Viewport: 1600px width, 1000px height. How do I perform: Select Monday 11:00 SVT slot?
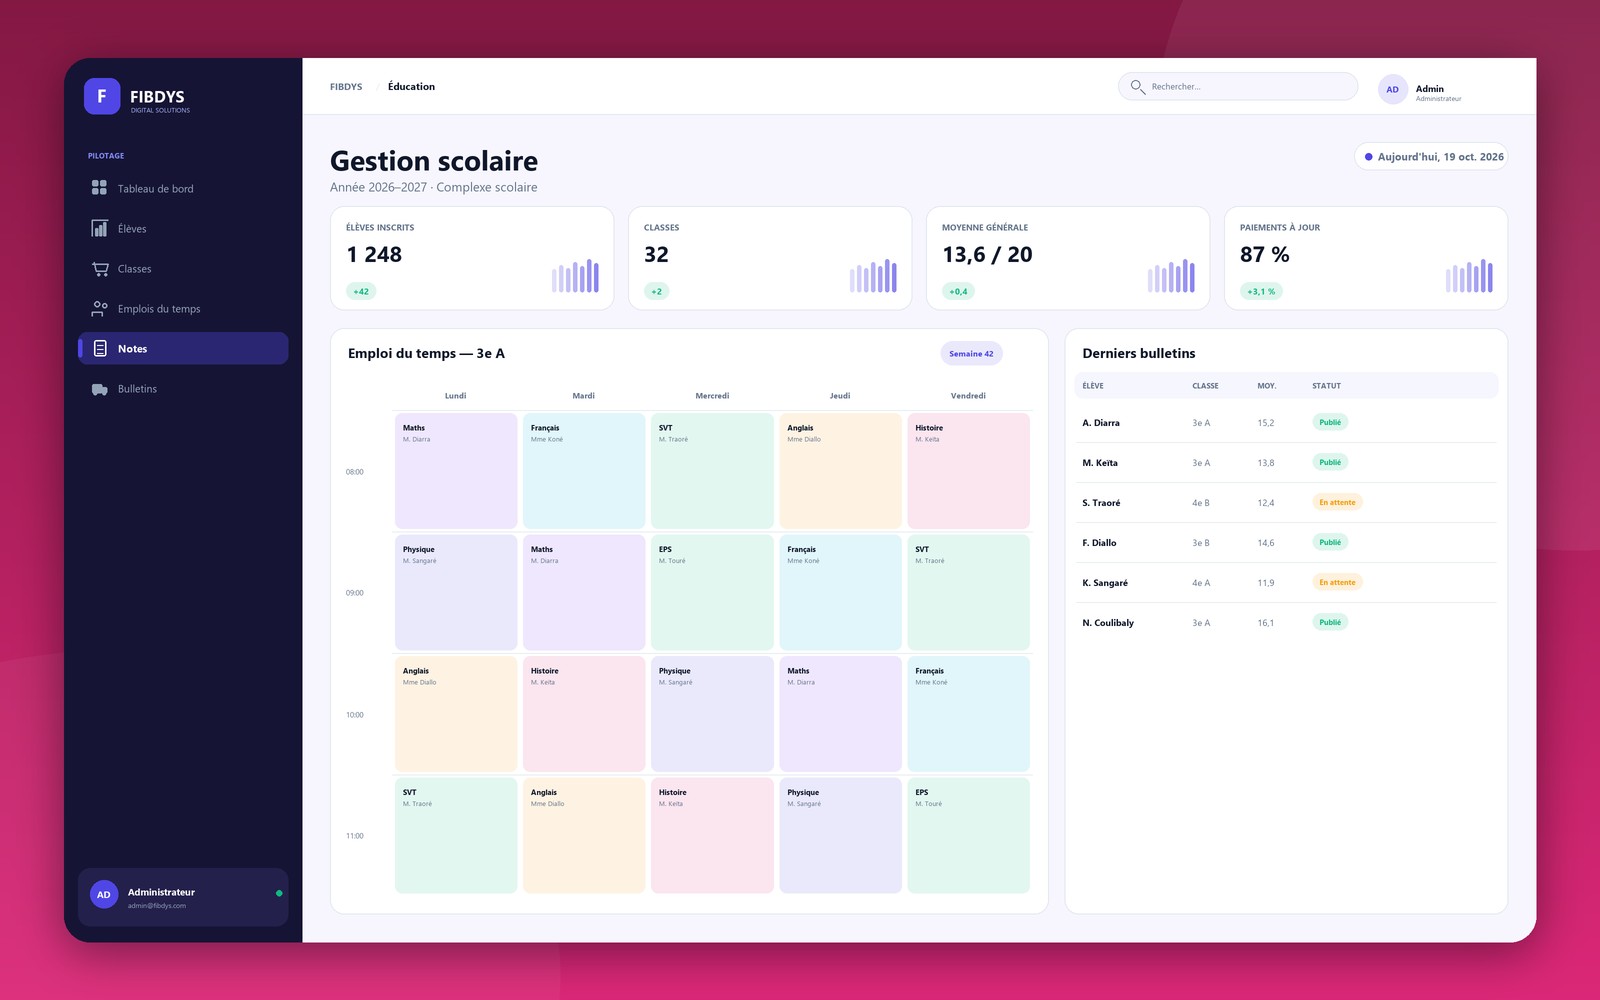tap(456, 835)
